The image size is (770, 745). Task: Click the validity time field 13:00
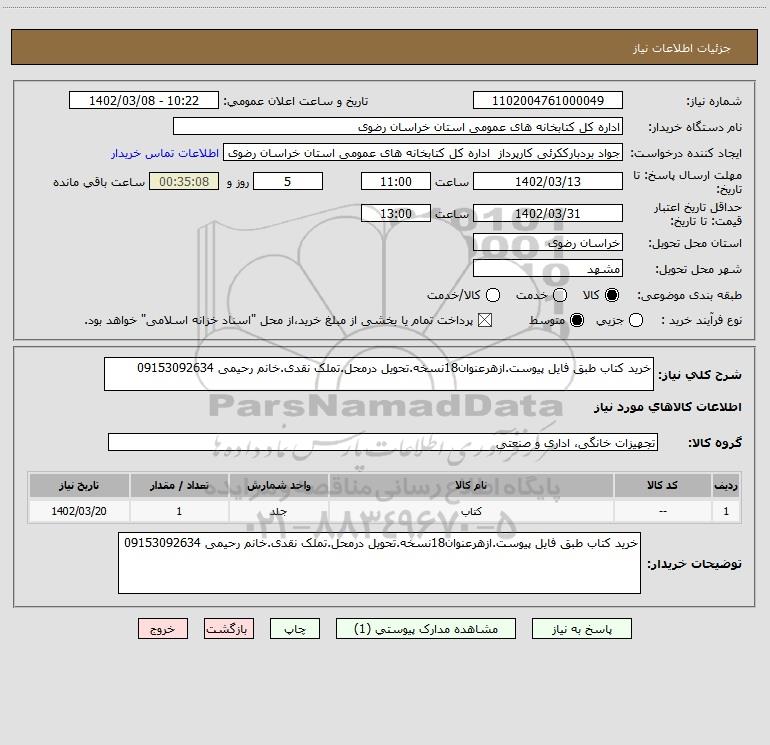396,213
